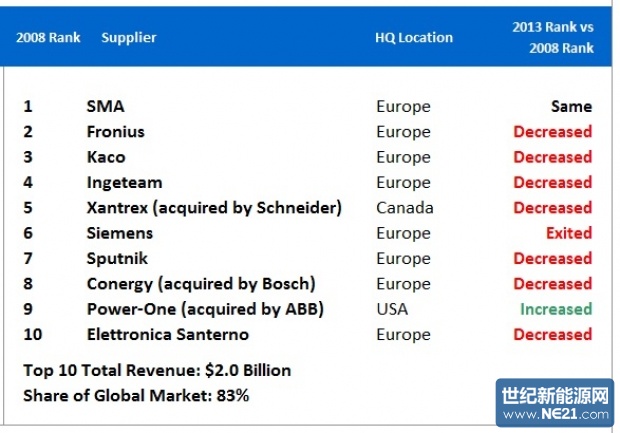Select the Elettronica Santerno row
Viewport: 620px width, 433px height.
coord(167,334)
